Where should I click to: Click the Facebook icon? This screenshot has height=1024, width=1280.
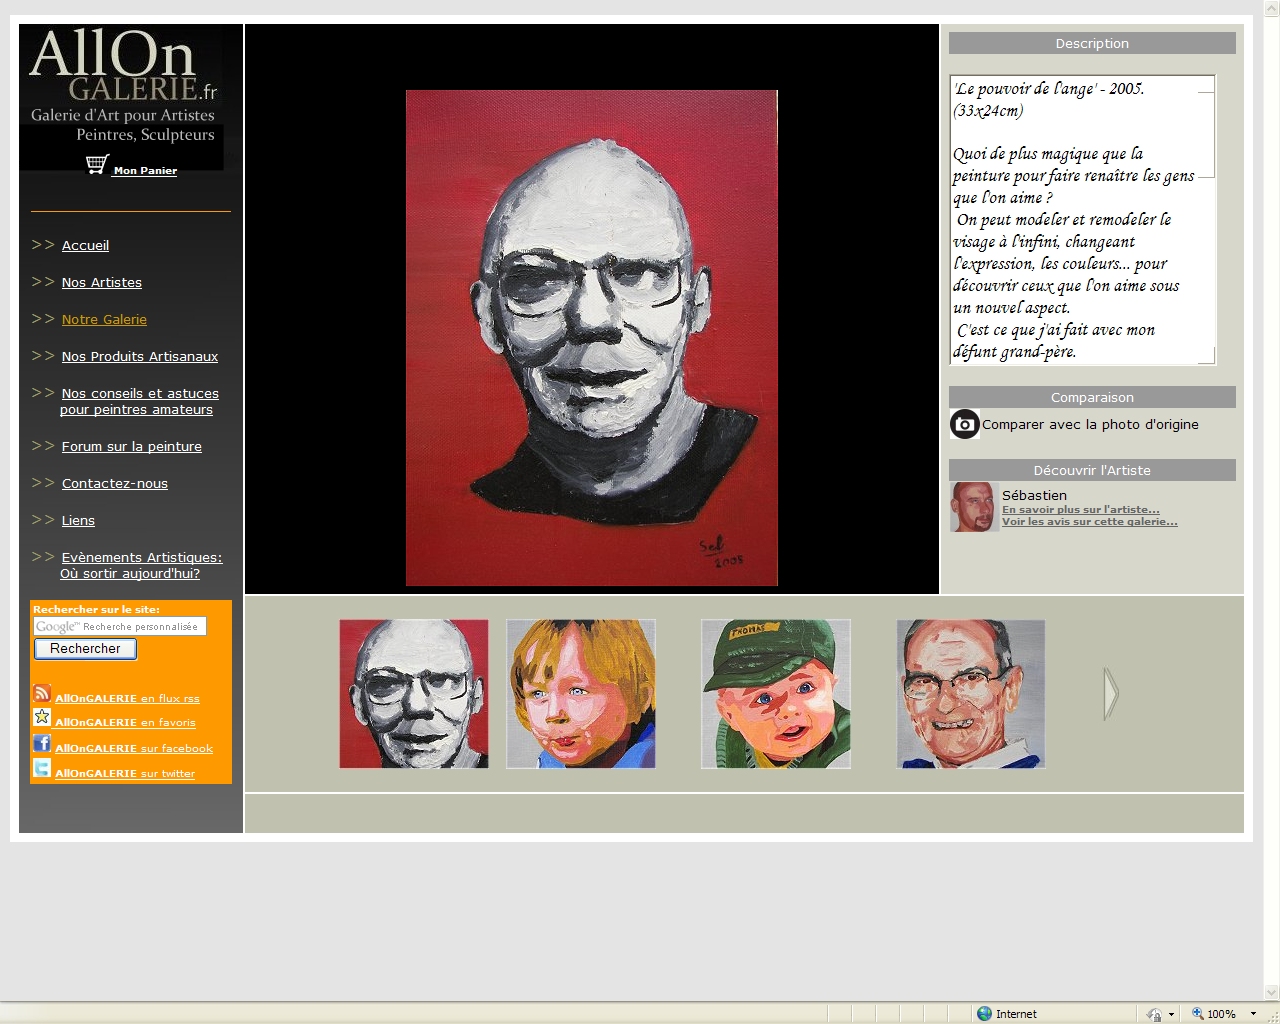[42, 743]
